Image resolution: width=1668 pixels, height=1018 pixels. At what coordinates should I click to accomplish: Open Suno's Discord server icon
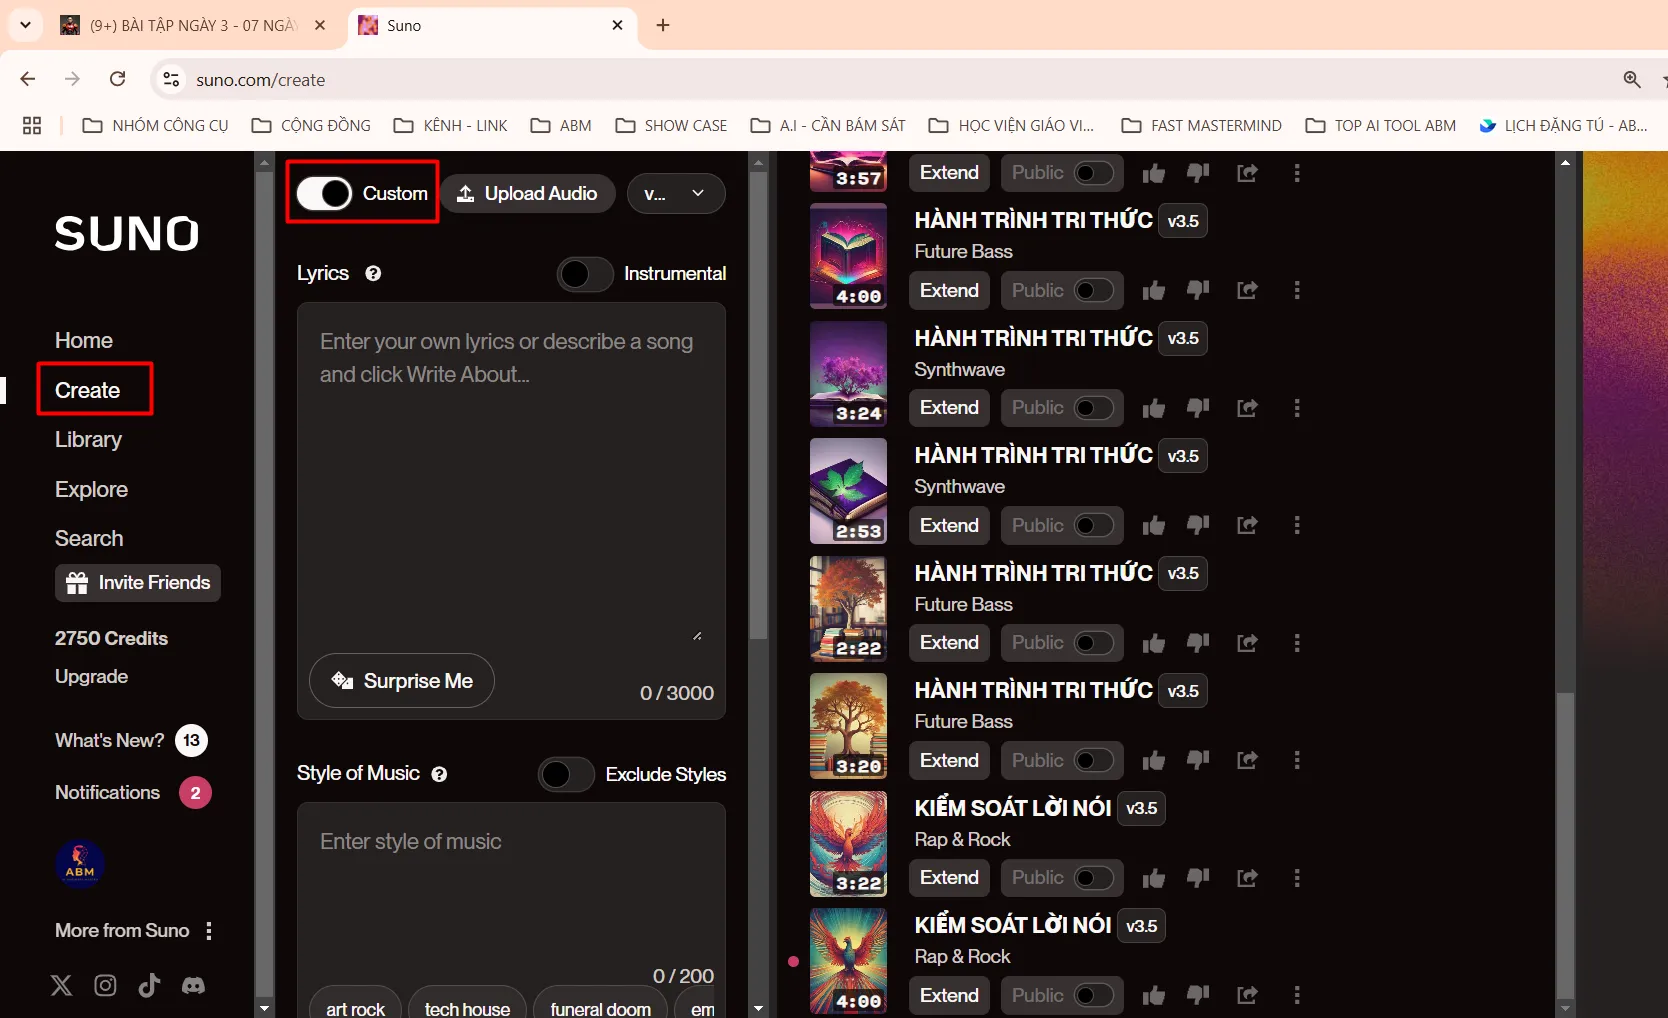pyautogui.click(x=193, y=985)
